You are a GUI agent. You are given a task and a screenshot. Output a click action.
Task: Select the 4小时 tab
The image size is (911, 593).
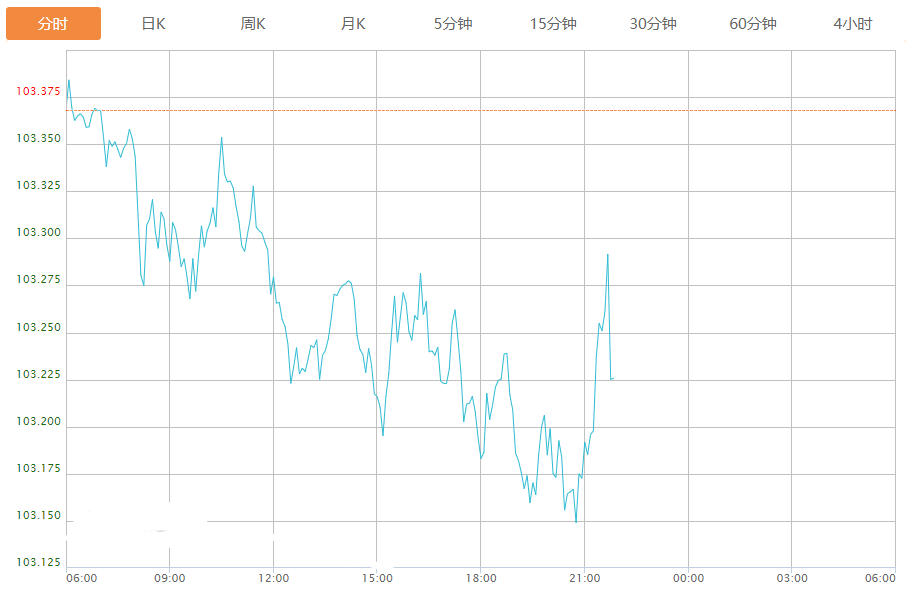[852, 24]
